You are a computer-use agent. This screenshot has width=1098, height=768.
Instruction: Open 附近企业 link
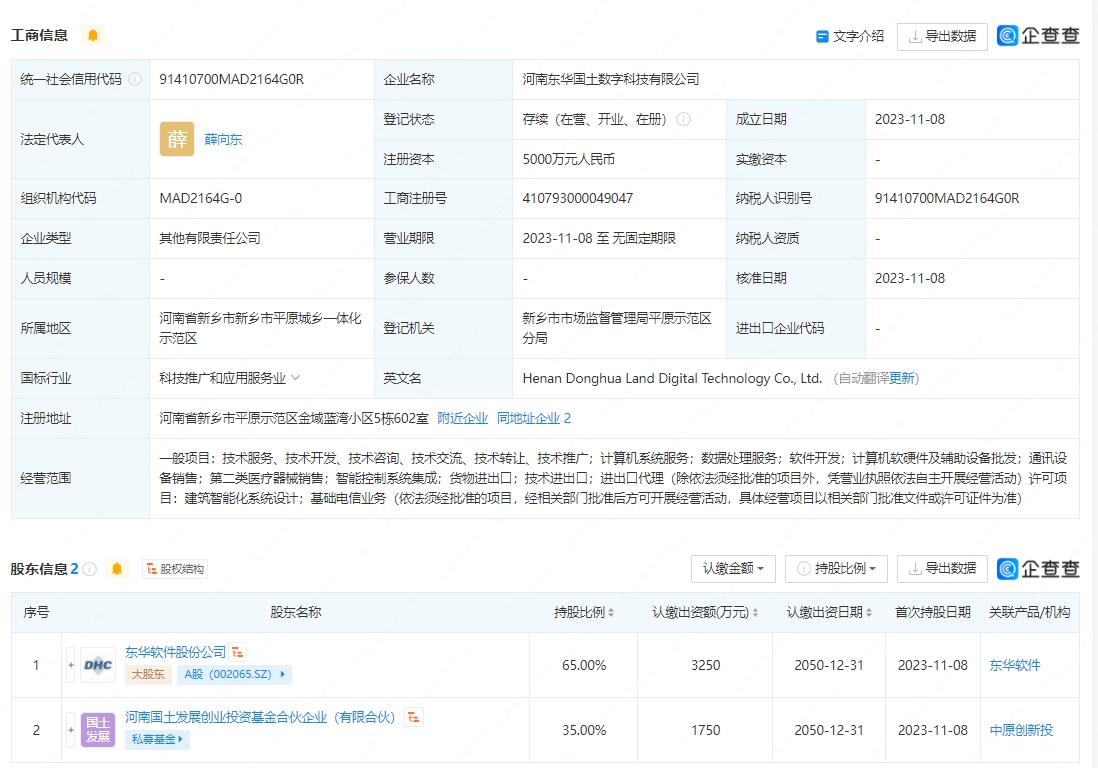click(x=462, y=418)
